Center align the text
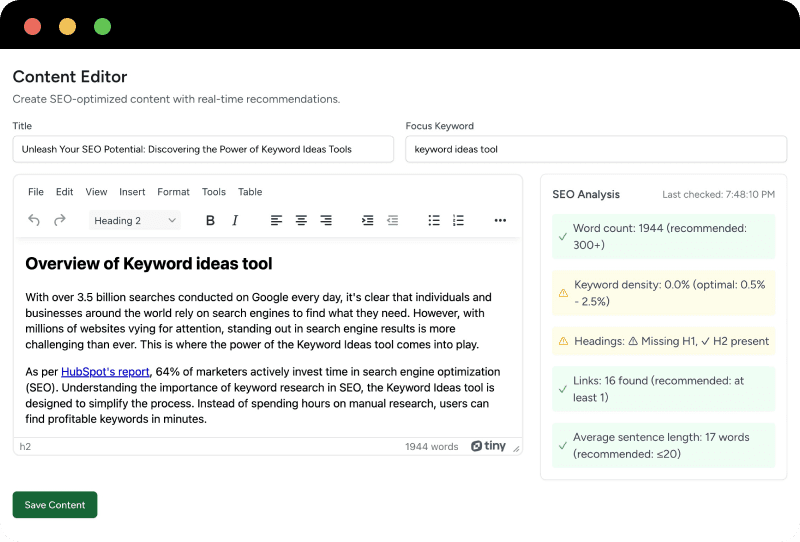Screen dimensions: 800x542 point(301,220)
